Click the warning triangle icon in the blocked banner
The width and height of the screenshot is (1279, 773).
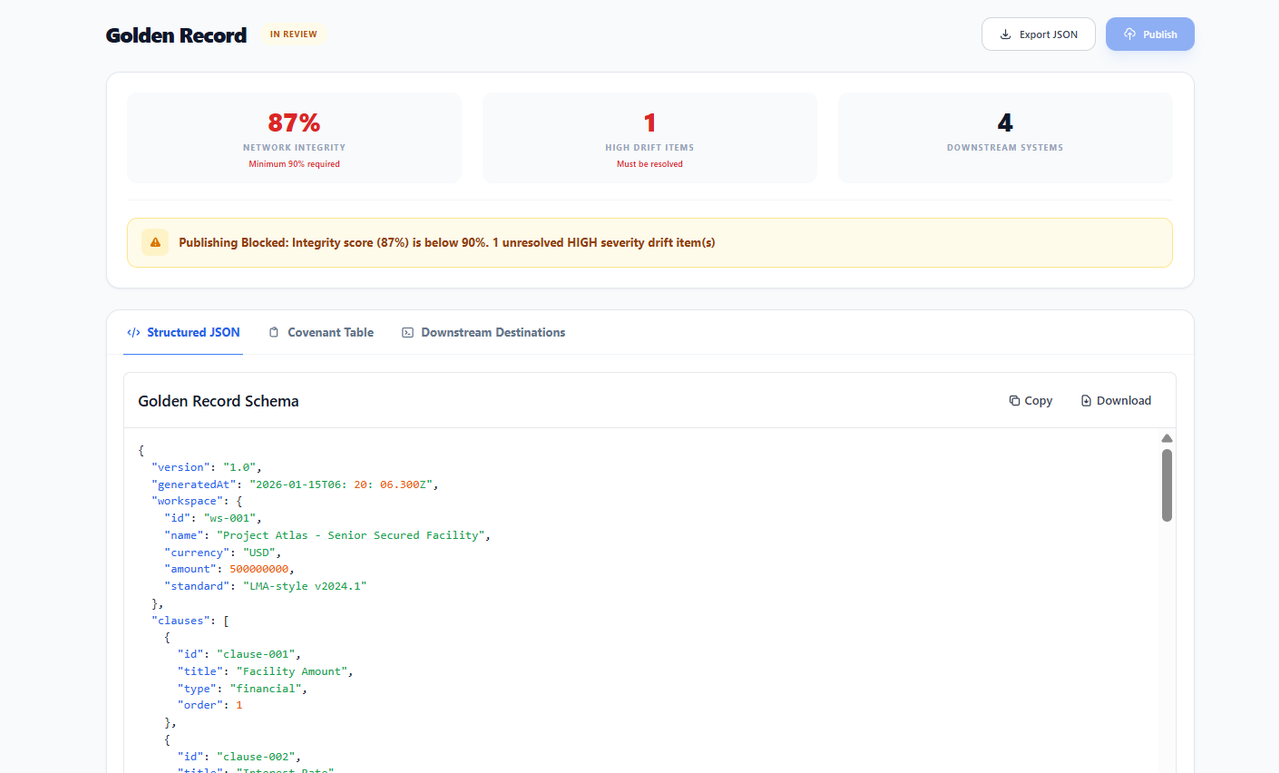pos(155,242)
